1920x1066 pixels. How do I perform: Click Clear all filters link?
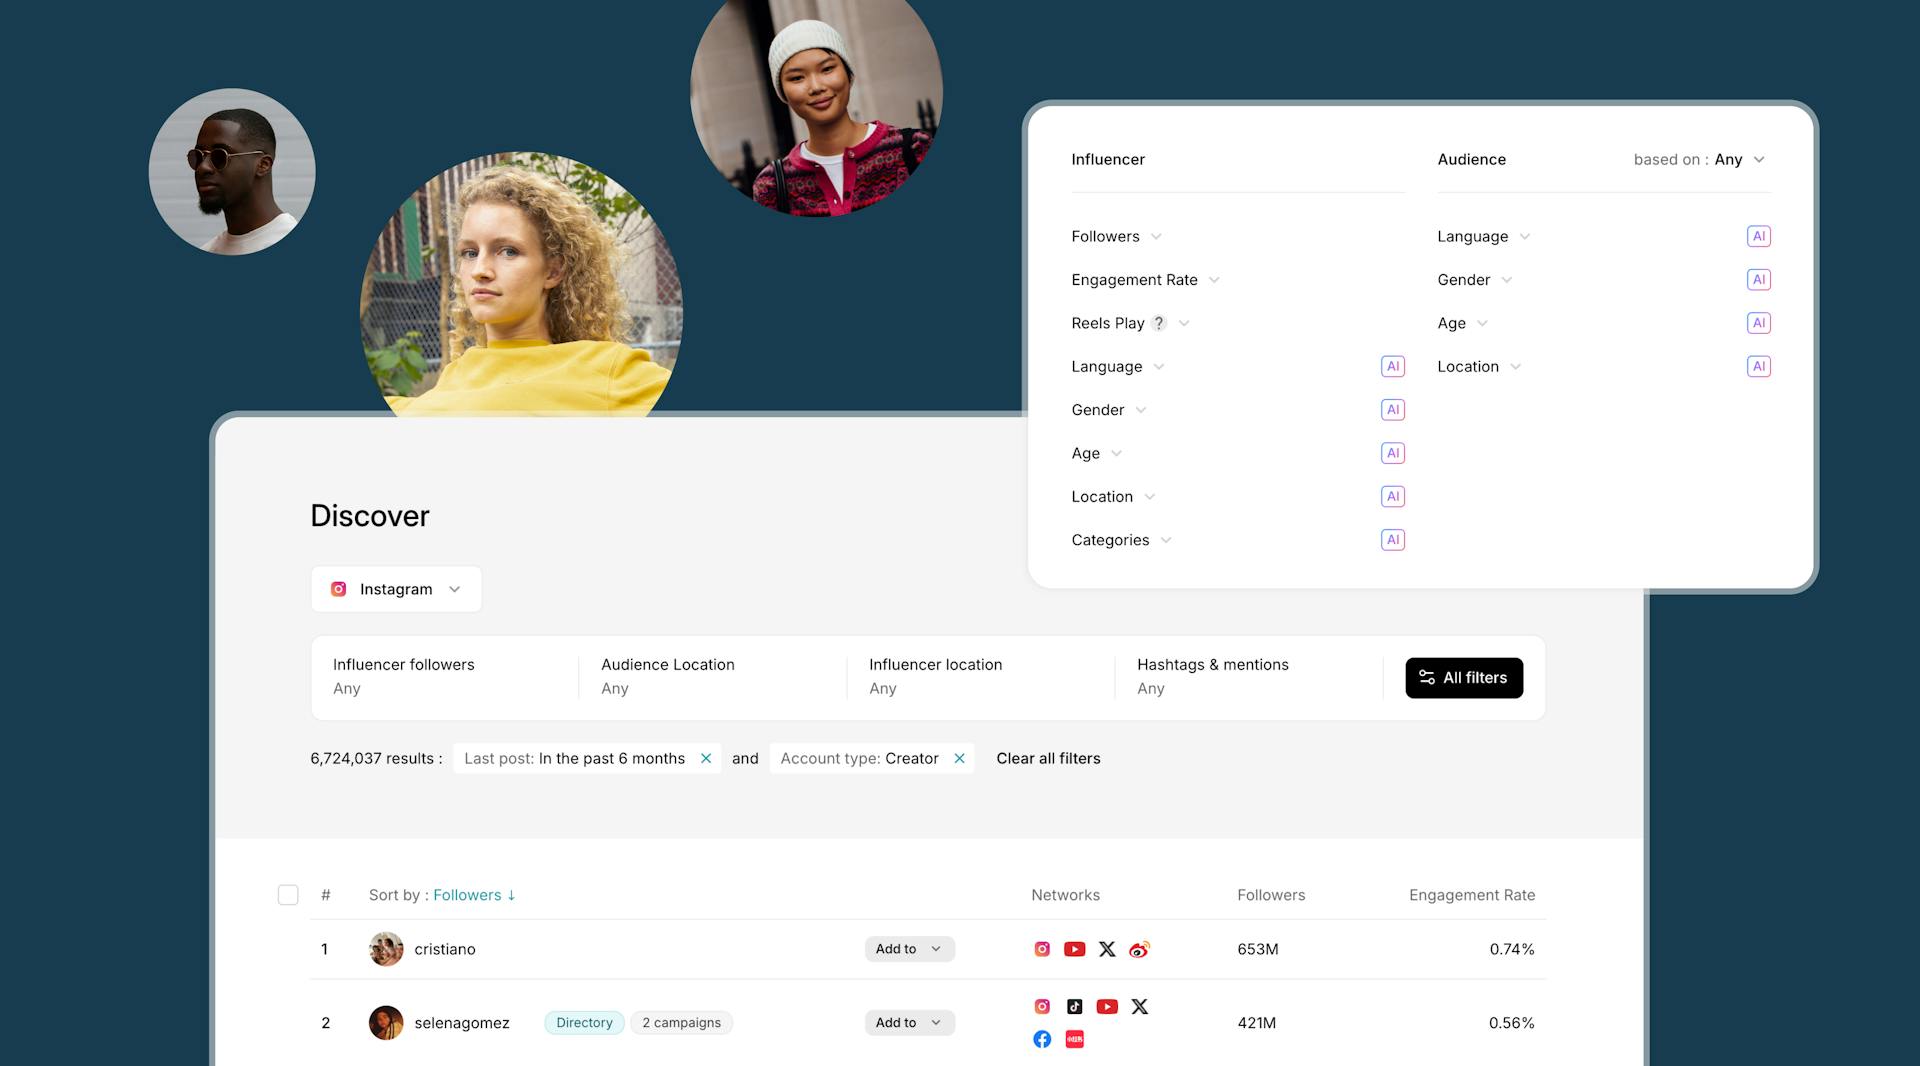pos(1048,758)
